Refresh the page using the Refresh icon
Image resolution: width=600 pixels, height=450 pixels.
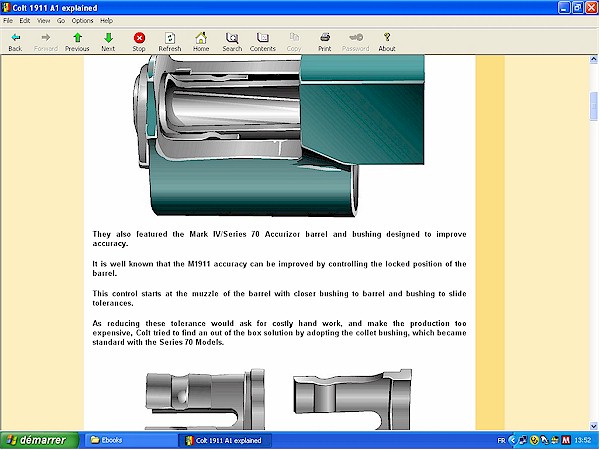[170, 38]
